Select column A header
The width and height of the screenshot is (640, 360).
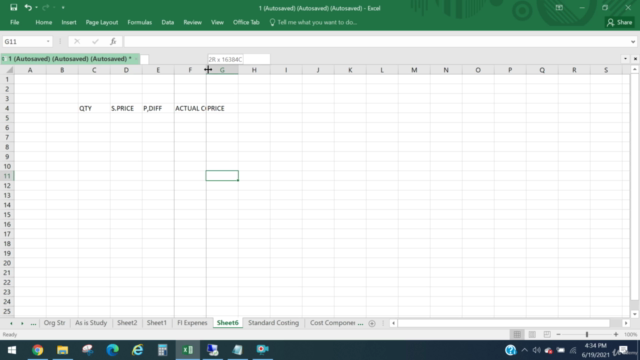point(30,70)
